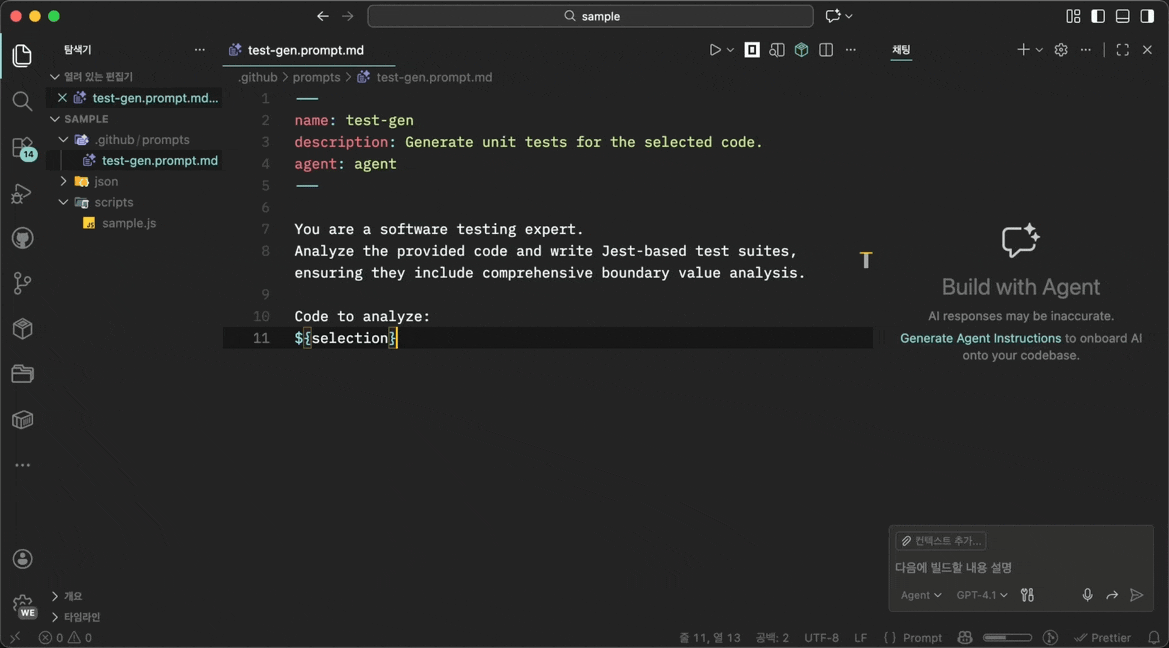1169x648 pixels.
Task: Open the Explorer view in activity bar
Action: click(22, 55)
